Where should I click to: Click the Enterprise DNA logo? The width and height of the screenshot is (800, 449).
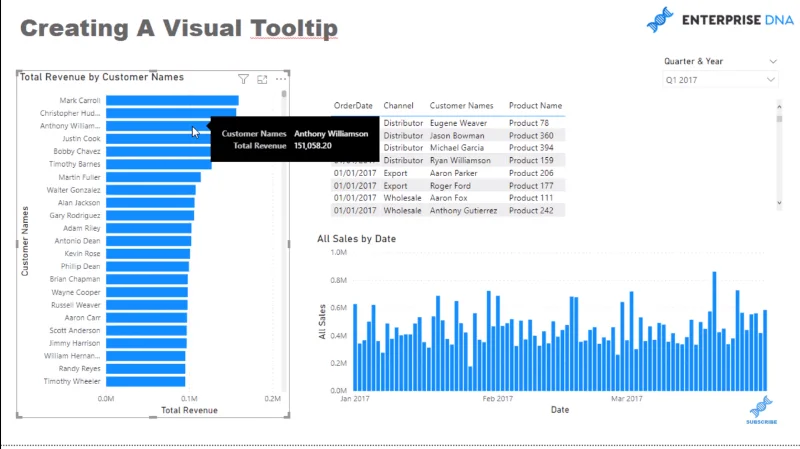tap(720, 20)
